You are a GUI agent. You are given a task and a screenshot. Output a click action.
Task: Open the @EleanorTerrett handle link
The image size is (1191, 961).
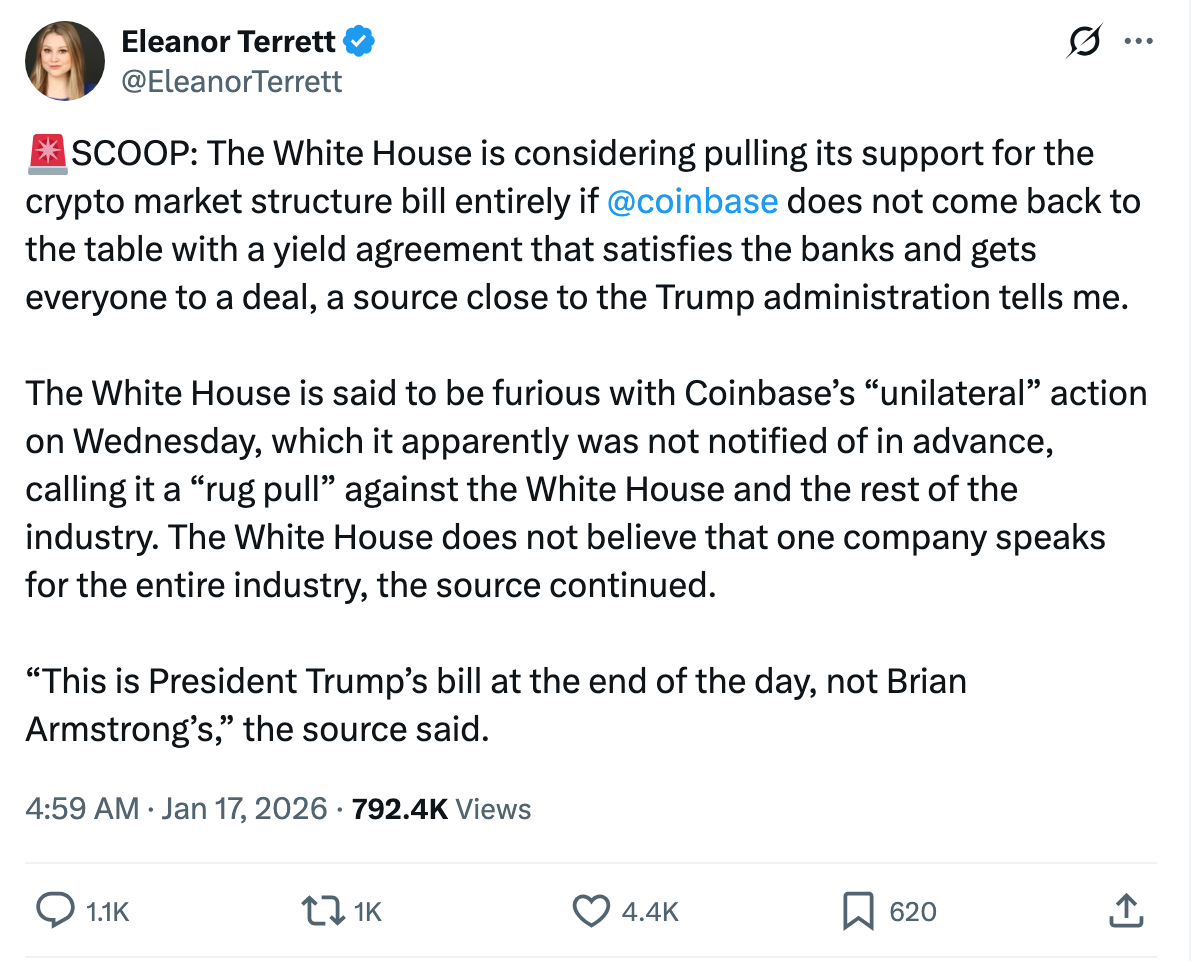point(231,81)
